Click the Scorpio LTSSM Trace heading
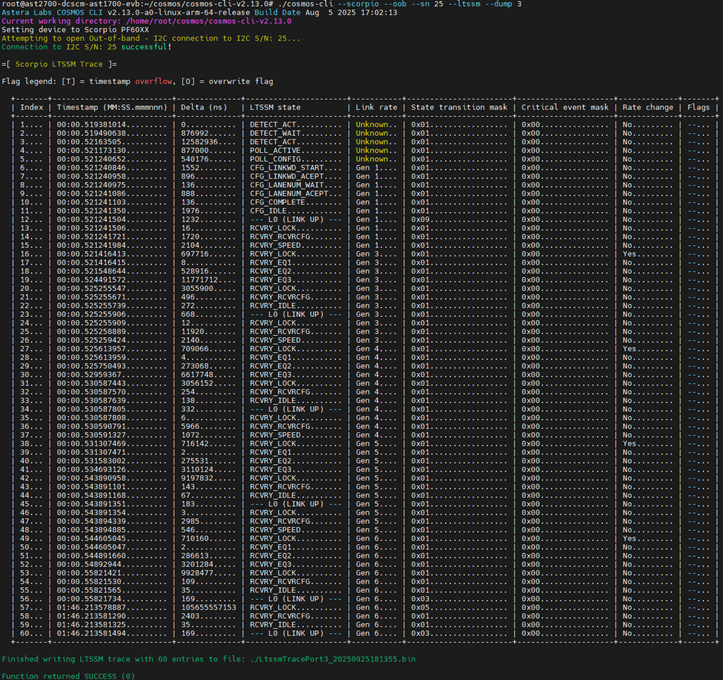Image resolution: width=723 pixels, height=680 pixels. point(60,64)
